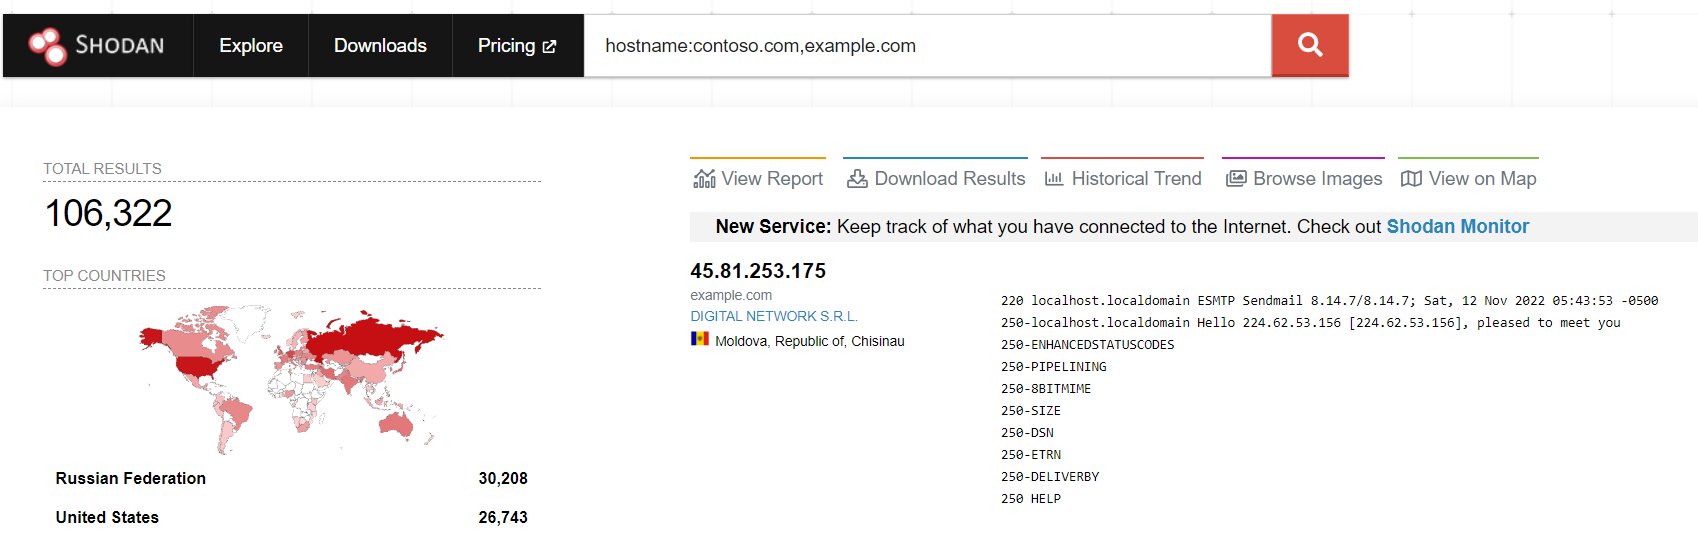Click the Moldova, Republic of, Chisinau location
The image size is (1698, 538).
coord(810,341)
